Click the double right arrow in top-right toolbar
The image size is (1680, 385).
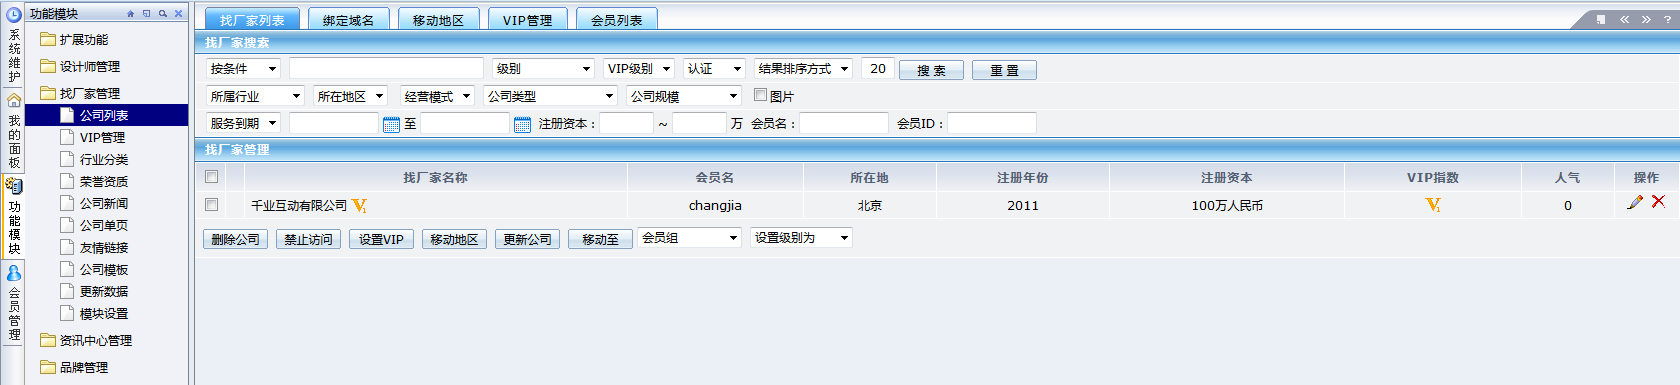click(1646, 19)
